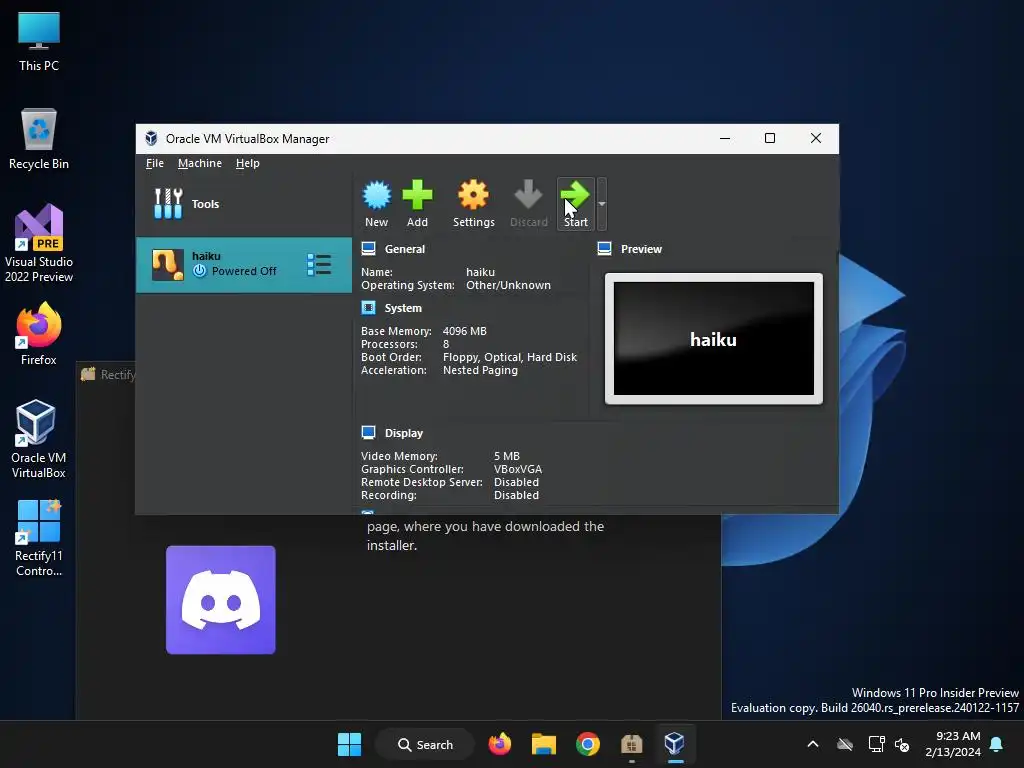Screen dimensions: 1024x768
Task: Click the General section monitor icon
Action: pos(368,249)
